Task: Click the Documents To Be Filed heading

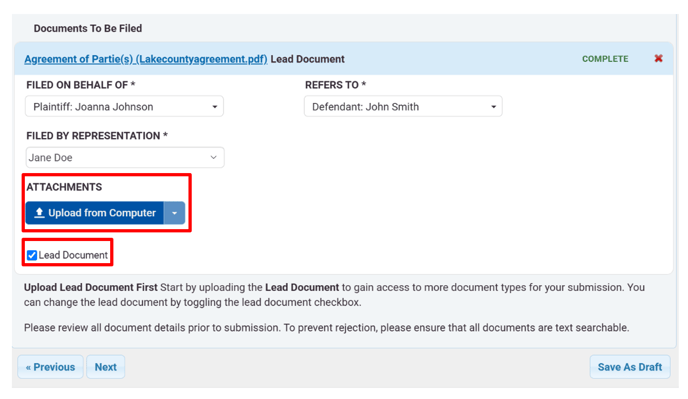Action: [88, 29]
